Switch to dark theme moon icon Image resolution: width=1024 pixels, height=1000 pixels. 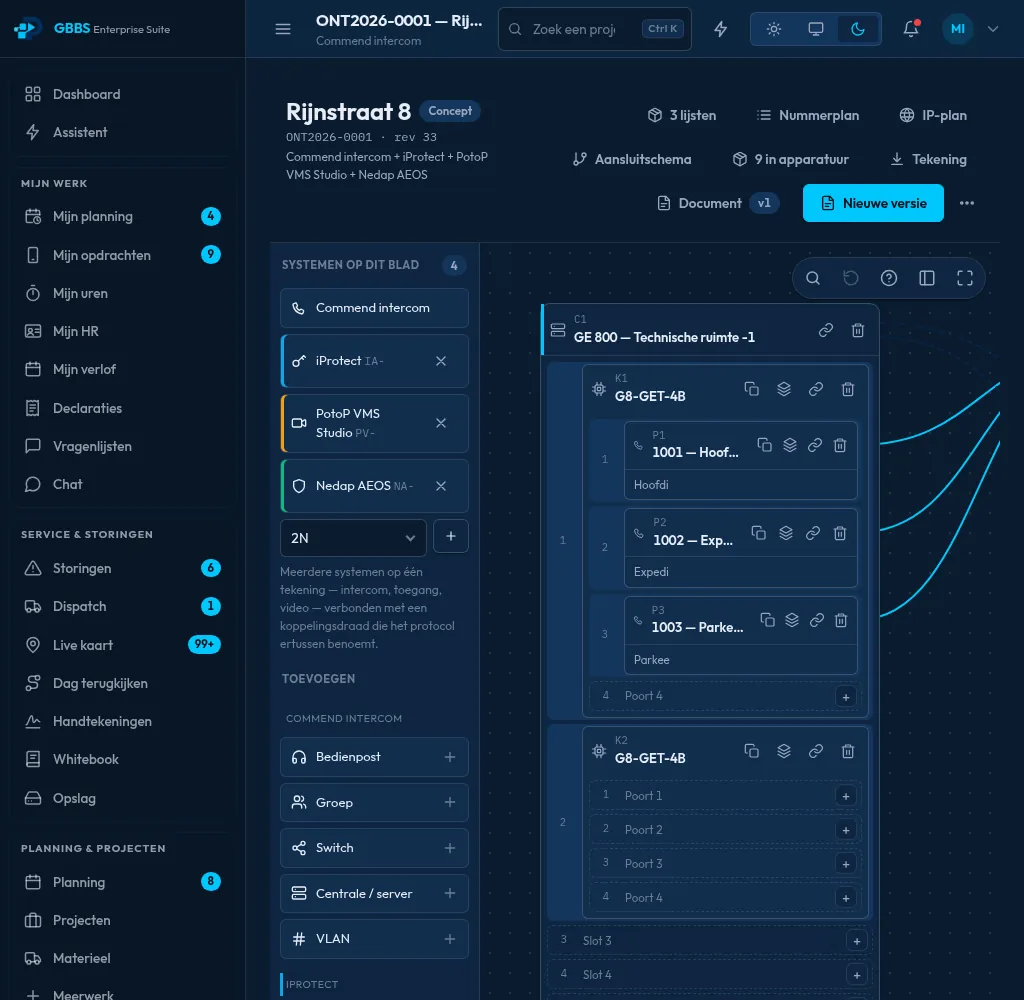857,29
